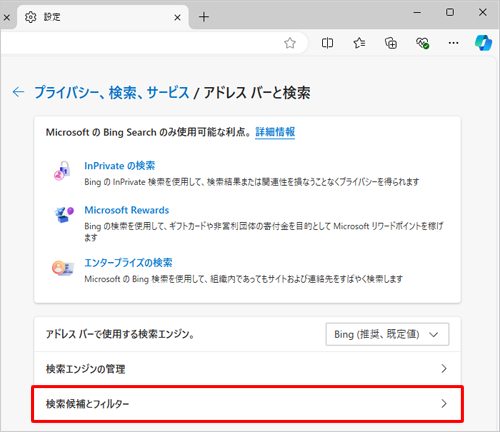
Task: Click the Microsoft Rewards gift icon
Action: point(64,215)
